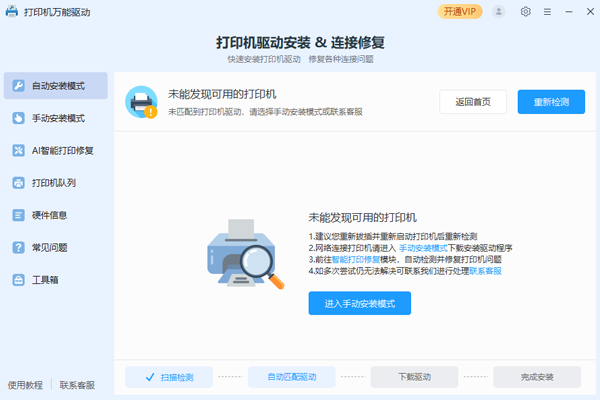600x400 pixels.
Task: Follow the 联系客服 link in tip 4
Action: 485,271
